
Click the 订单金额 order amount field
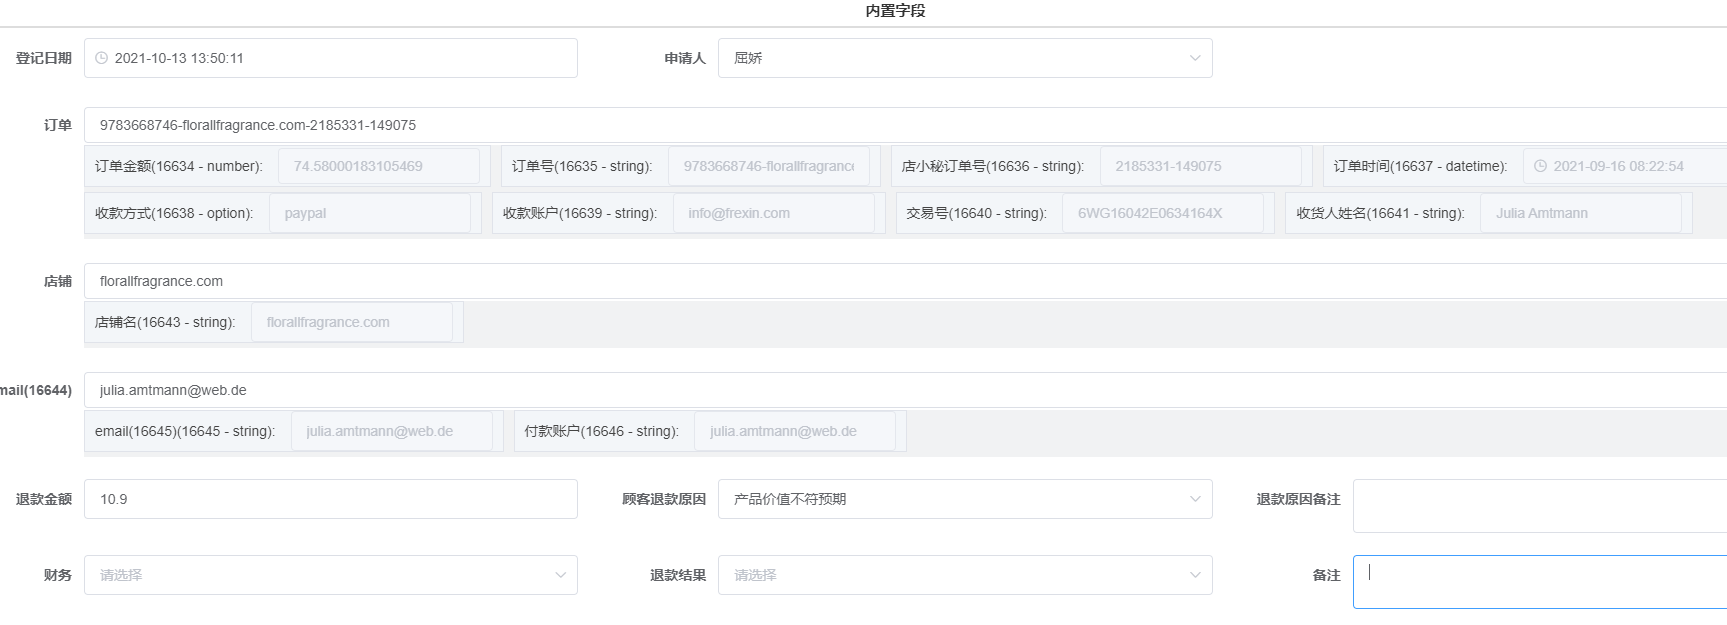click(x=378, y=166)
